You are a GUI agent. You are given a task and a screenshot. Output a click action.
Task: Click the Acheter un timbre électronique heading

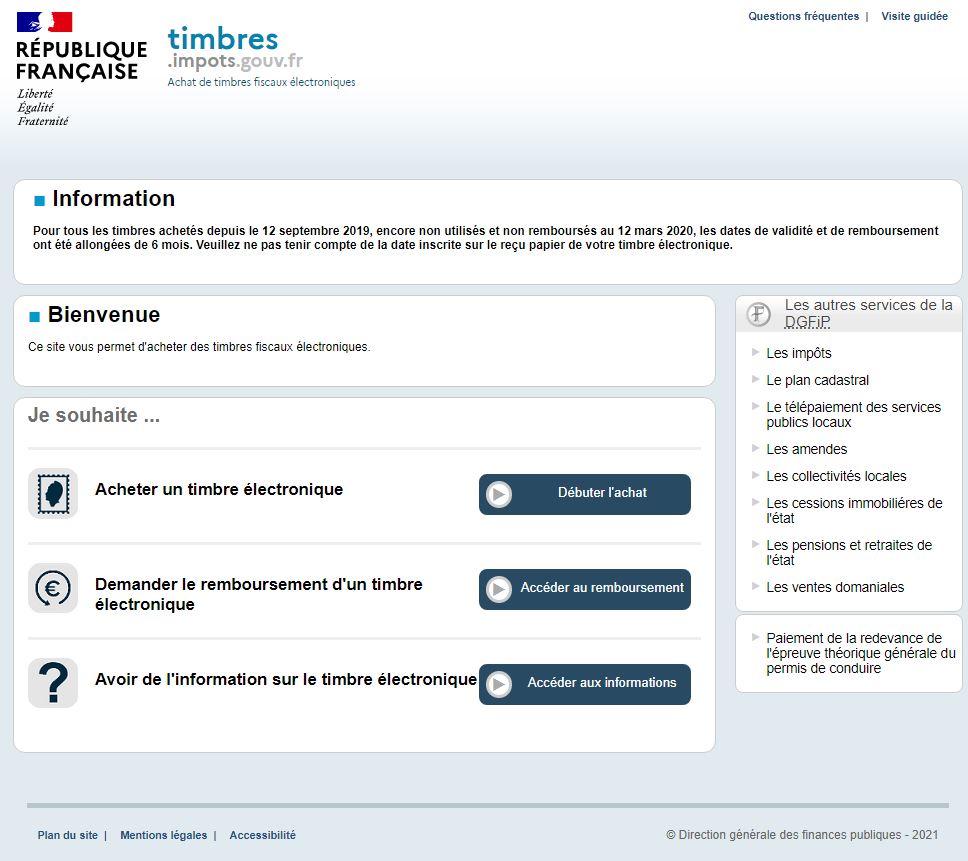pyautogui.click(x=219, y=489)
